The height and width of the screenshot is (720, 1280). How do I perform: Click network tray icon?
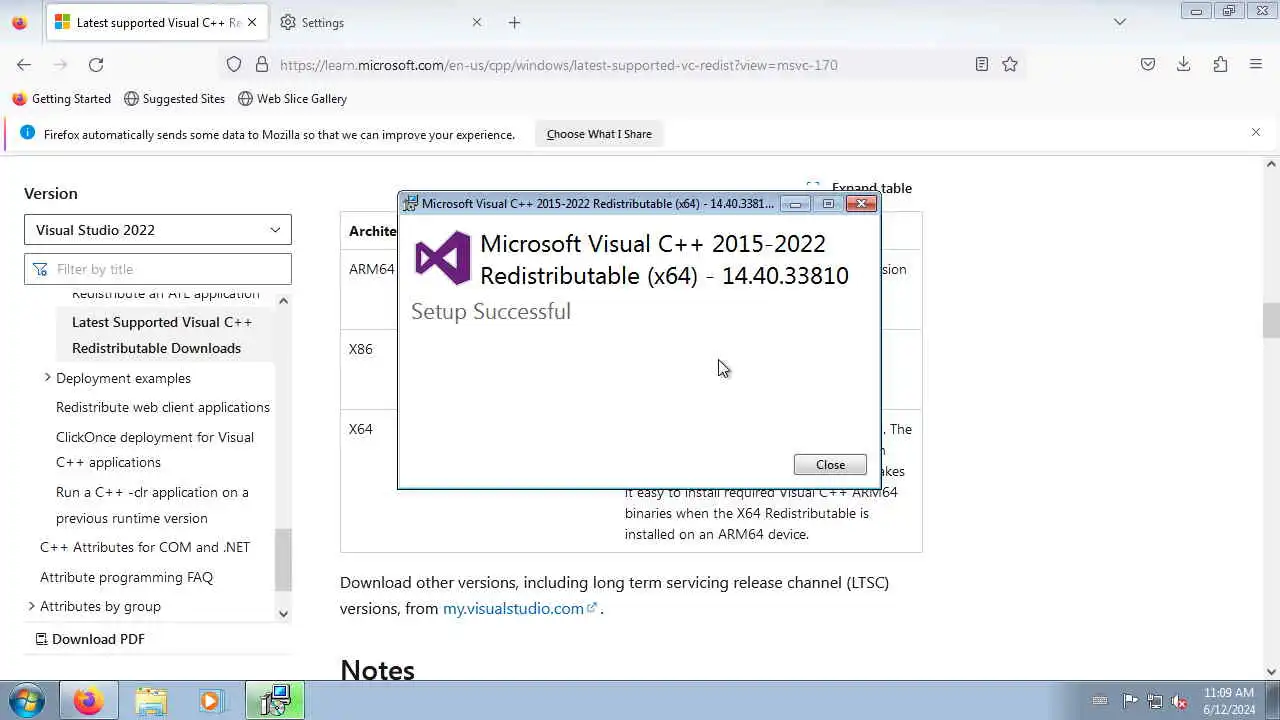(x=1155, y=701)
